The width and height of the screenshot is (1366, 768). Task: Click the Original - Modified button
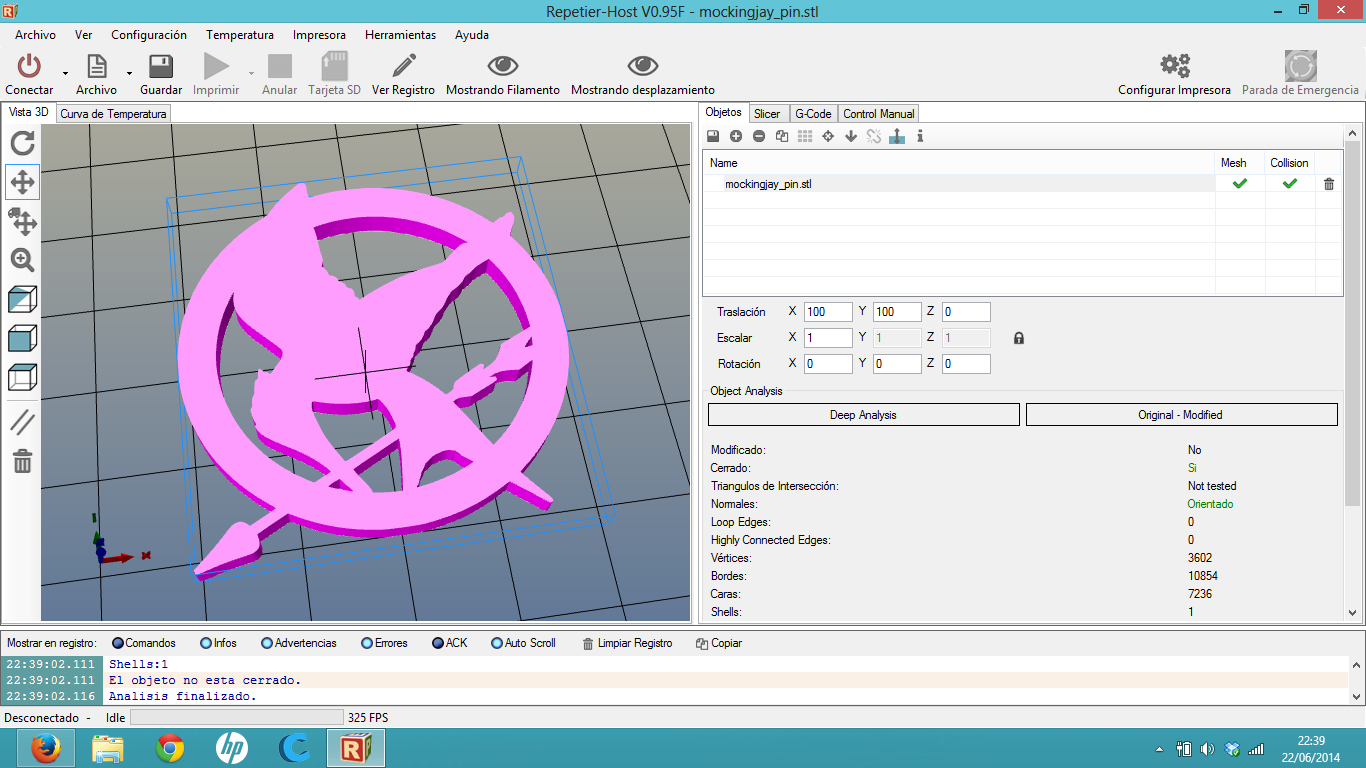[x=1181, y=415]
